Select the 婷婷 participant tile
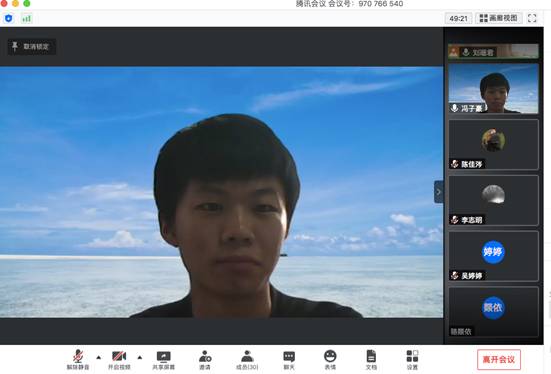 [493, 256]
